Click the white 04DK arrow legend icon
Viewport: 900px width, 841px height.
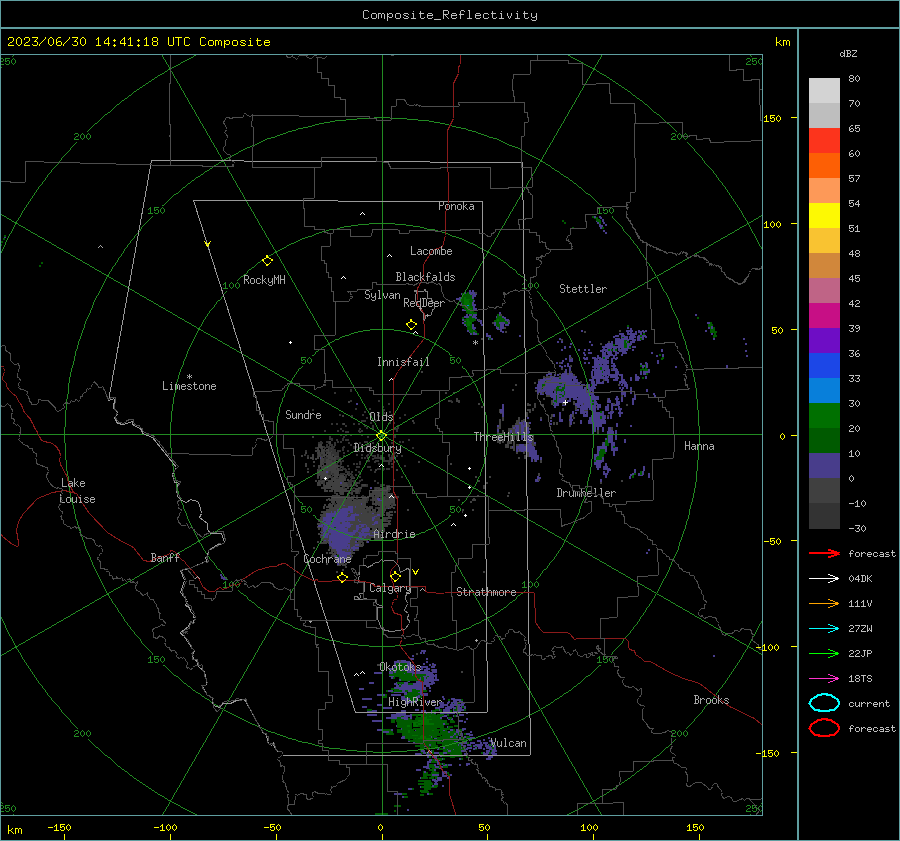coord(824,578)
